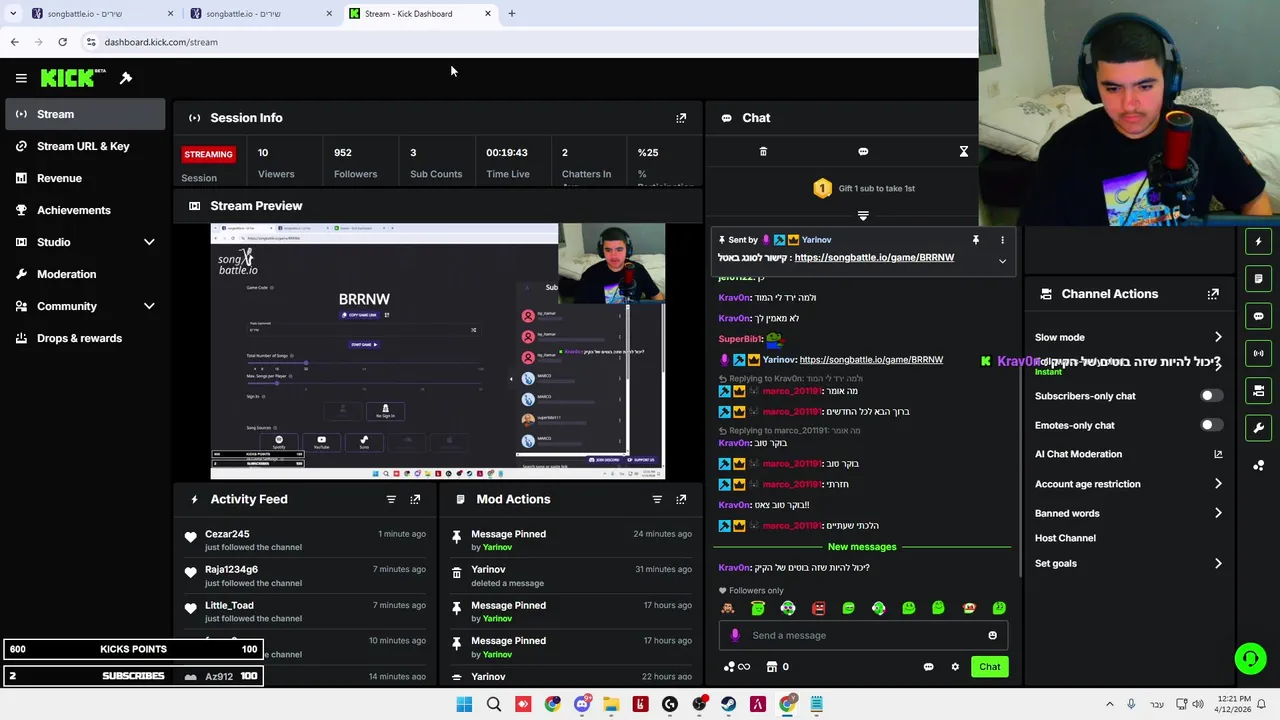Pop out the Activity Feed panel
1280x720 pixels.
click(x=415, y=499)
